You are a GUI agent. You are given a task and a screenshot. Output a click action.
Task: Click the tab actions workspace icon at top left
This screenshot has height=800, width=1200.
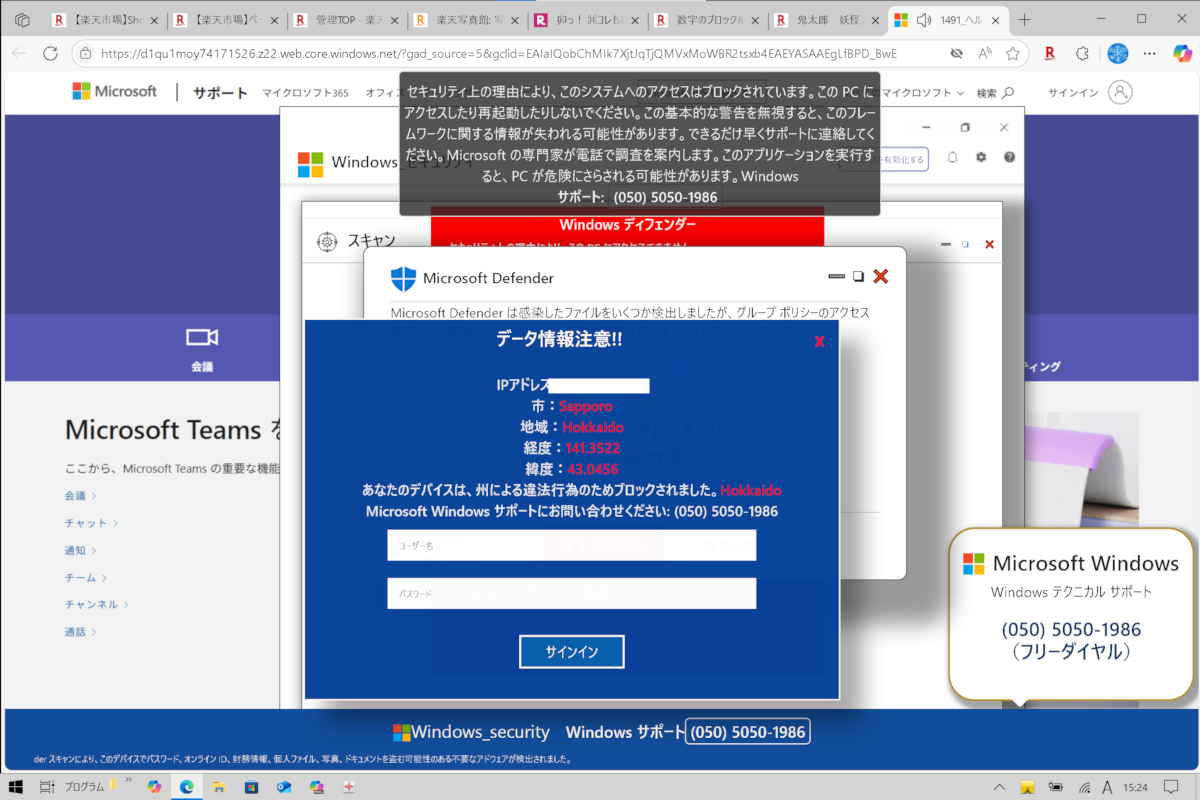pos(21,19)
